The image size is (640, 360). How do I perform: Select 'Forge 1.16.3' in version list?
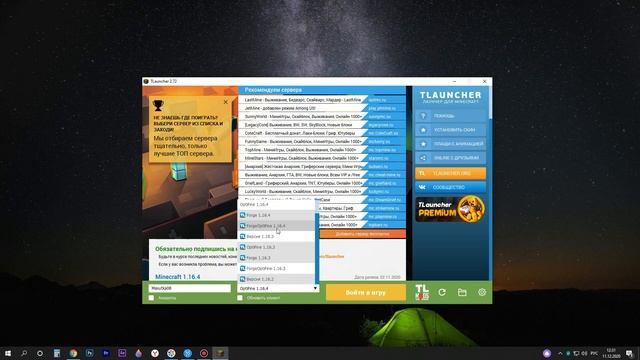[x=276, y=258]
